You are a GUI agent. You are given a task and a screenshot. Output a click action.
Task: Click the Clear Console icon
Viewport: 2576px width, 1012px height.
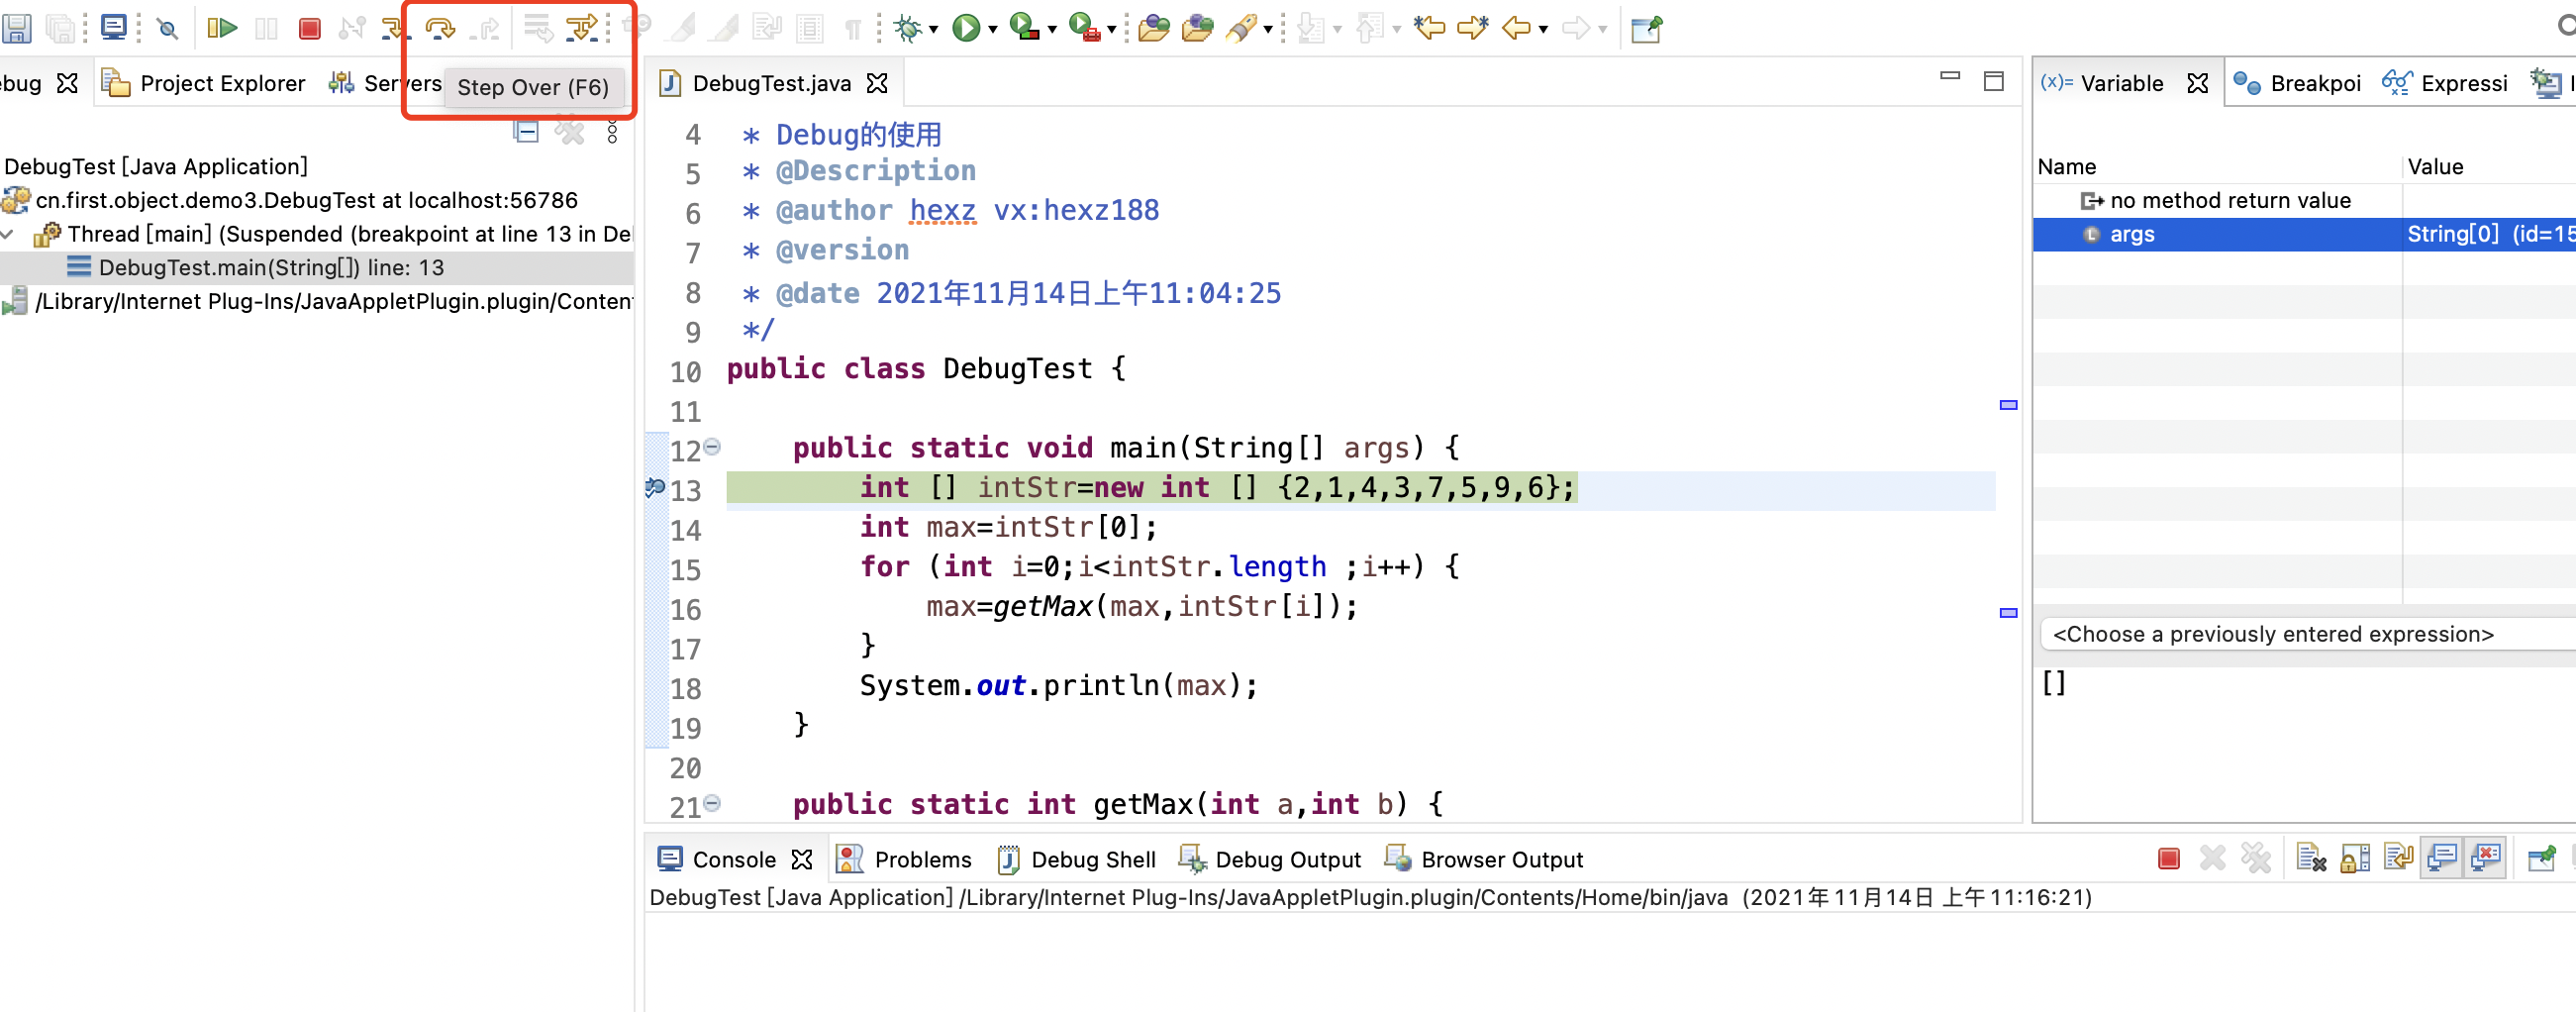pos(2310,858)
